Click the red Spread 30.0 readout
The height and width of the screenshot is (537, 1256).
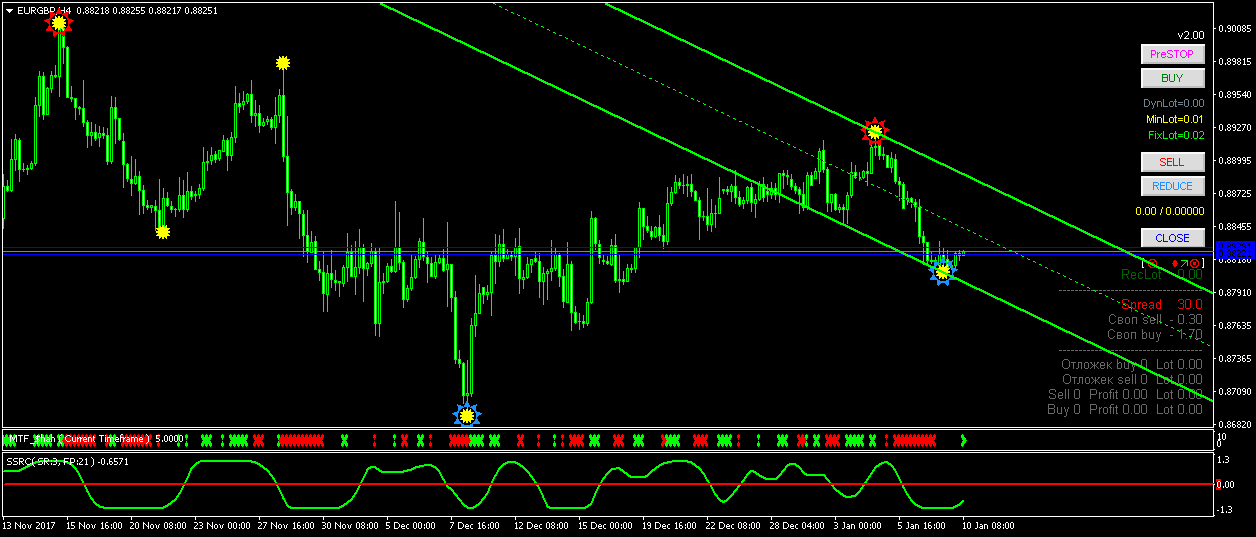pyautogui.click(x=1161, y=304)
